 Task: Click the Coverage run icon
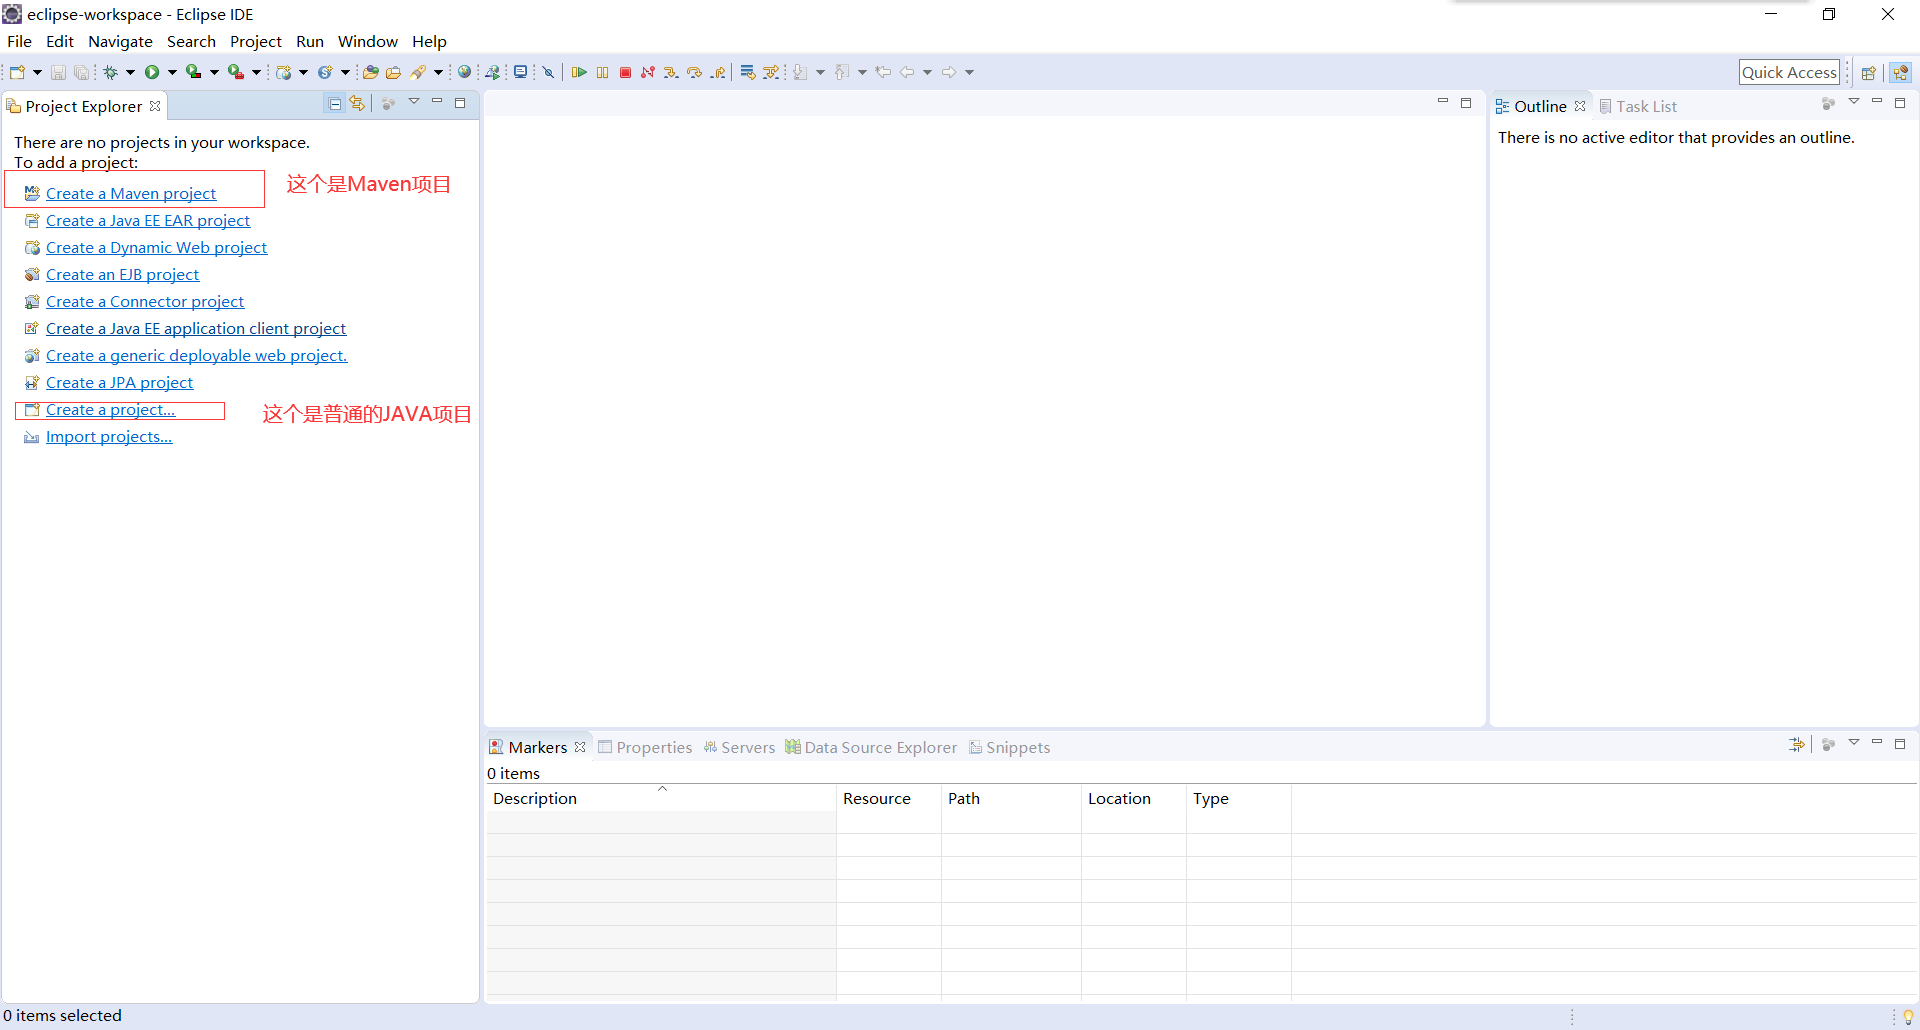tap(194, 72)
